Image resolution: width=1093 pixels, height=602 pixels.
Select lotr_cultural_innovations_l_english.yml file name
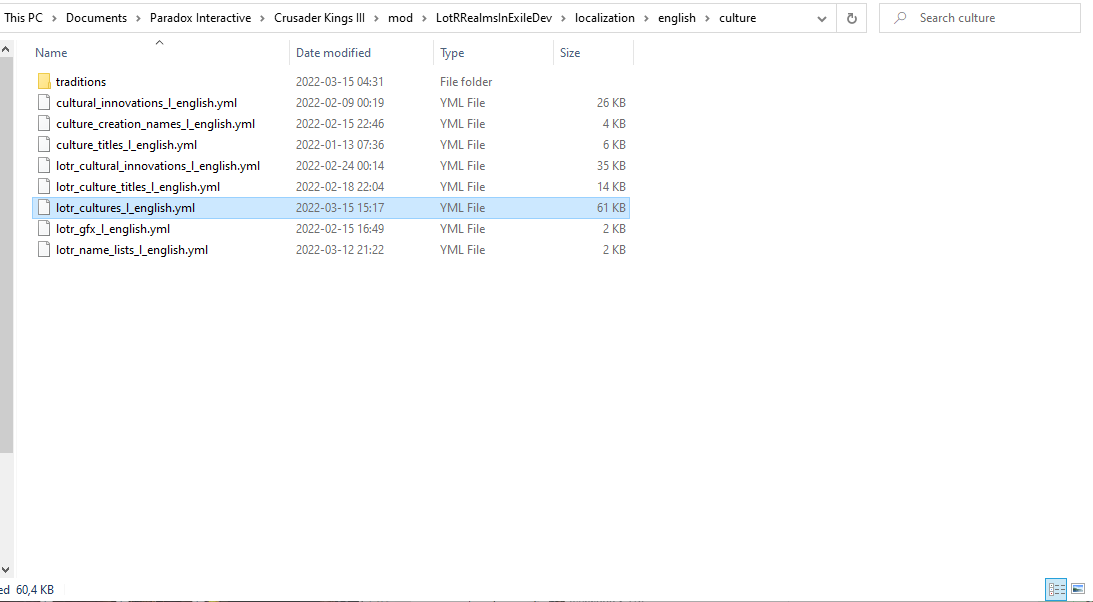pyautogui.click(x=158, y=165)
